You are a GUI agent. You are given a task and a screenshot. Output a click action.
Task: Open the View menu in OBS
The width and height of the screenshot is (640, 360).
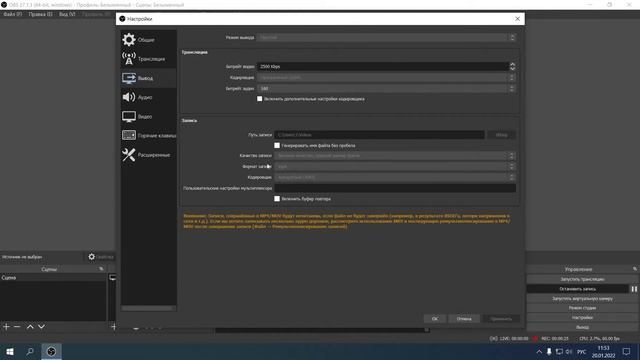pos(67,14)
